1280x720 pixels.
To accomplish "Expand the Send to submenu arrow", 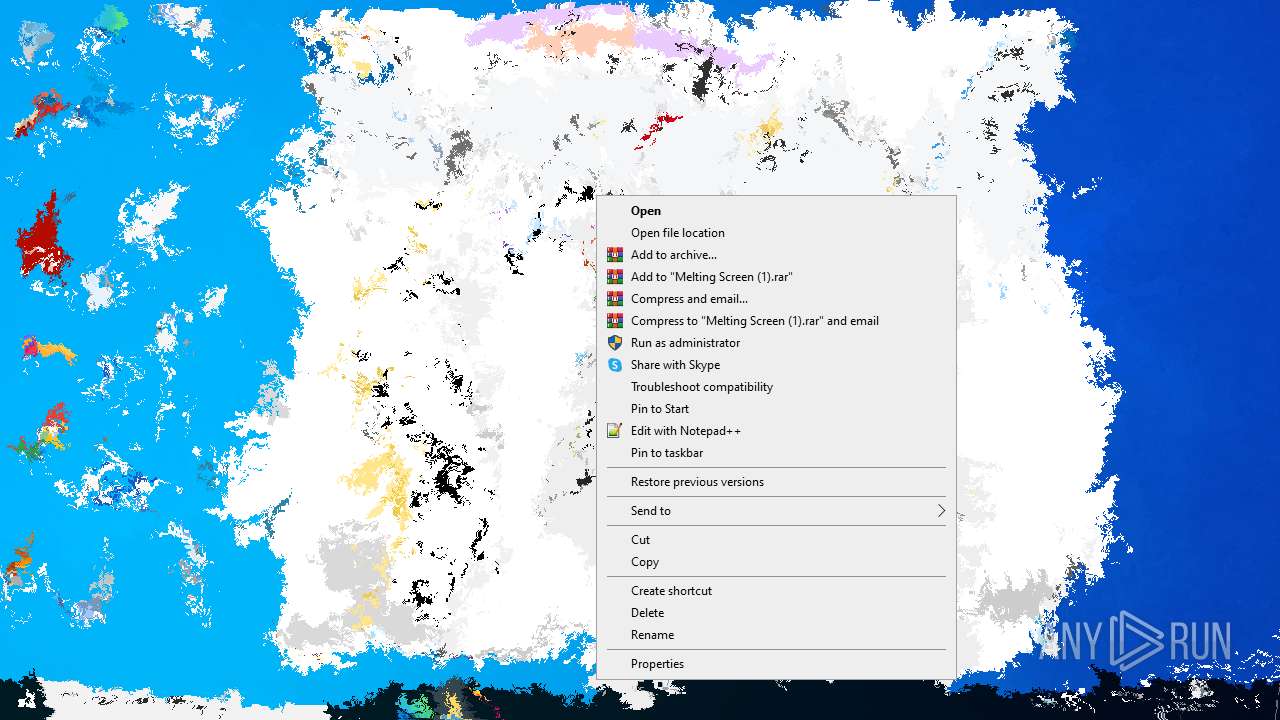I will [x=941, y=511].
